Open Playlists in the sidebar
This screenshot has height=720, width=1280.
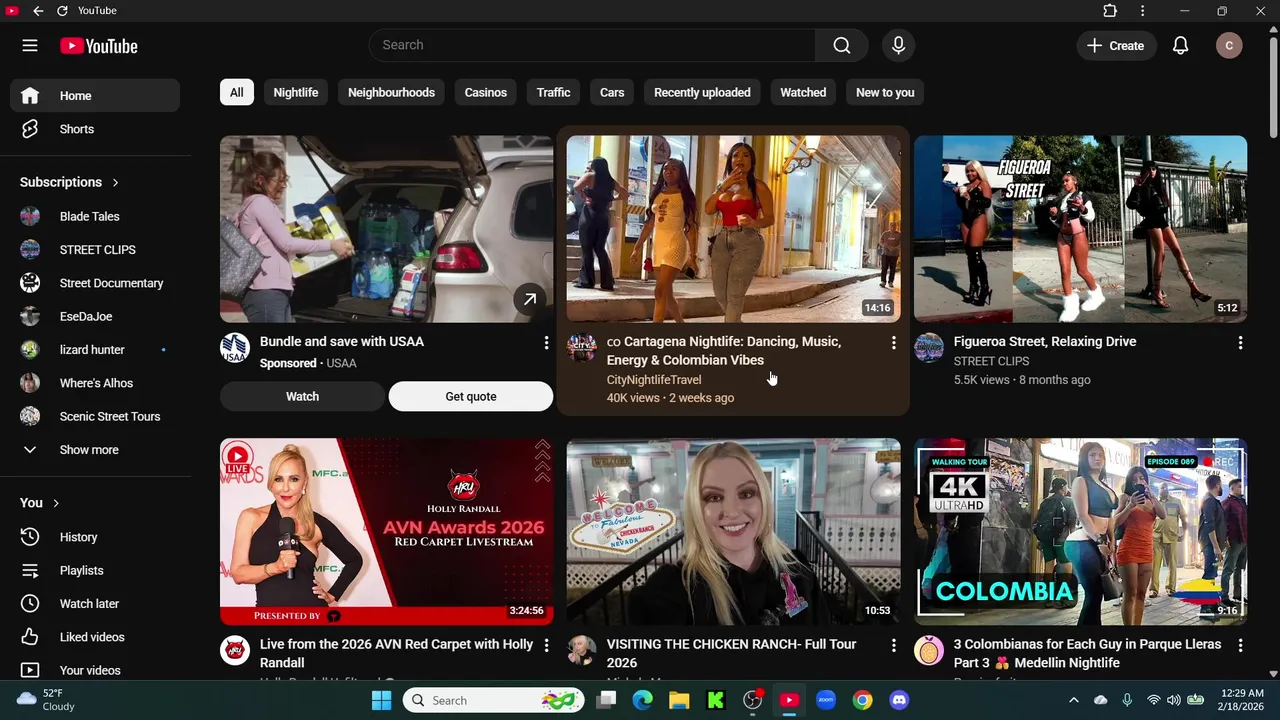coord(95,570)
